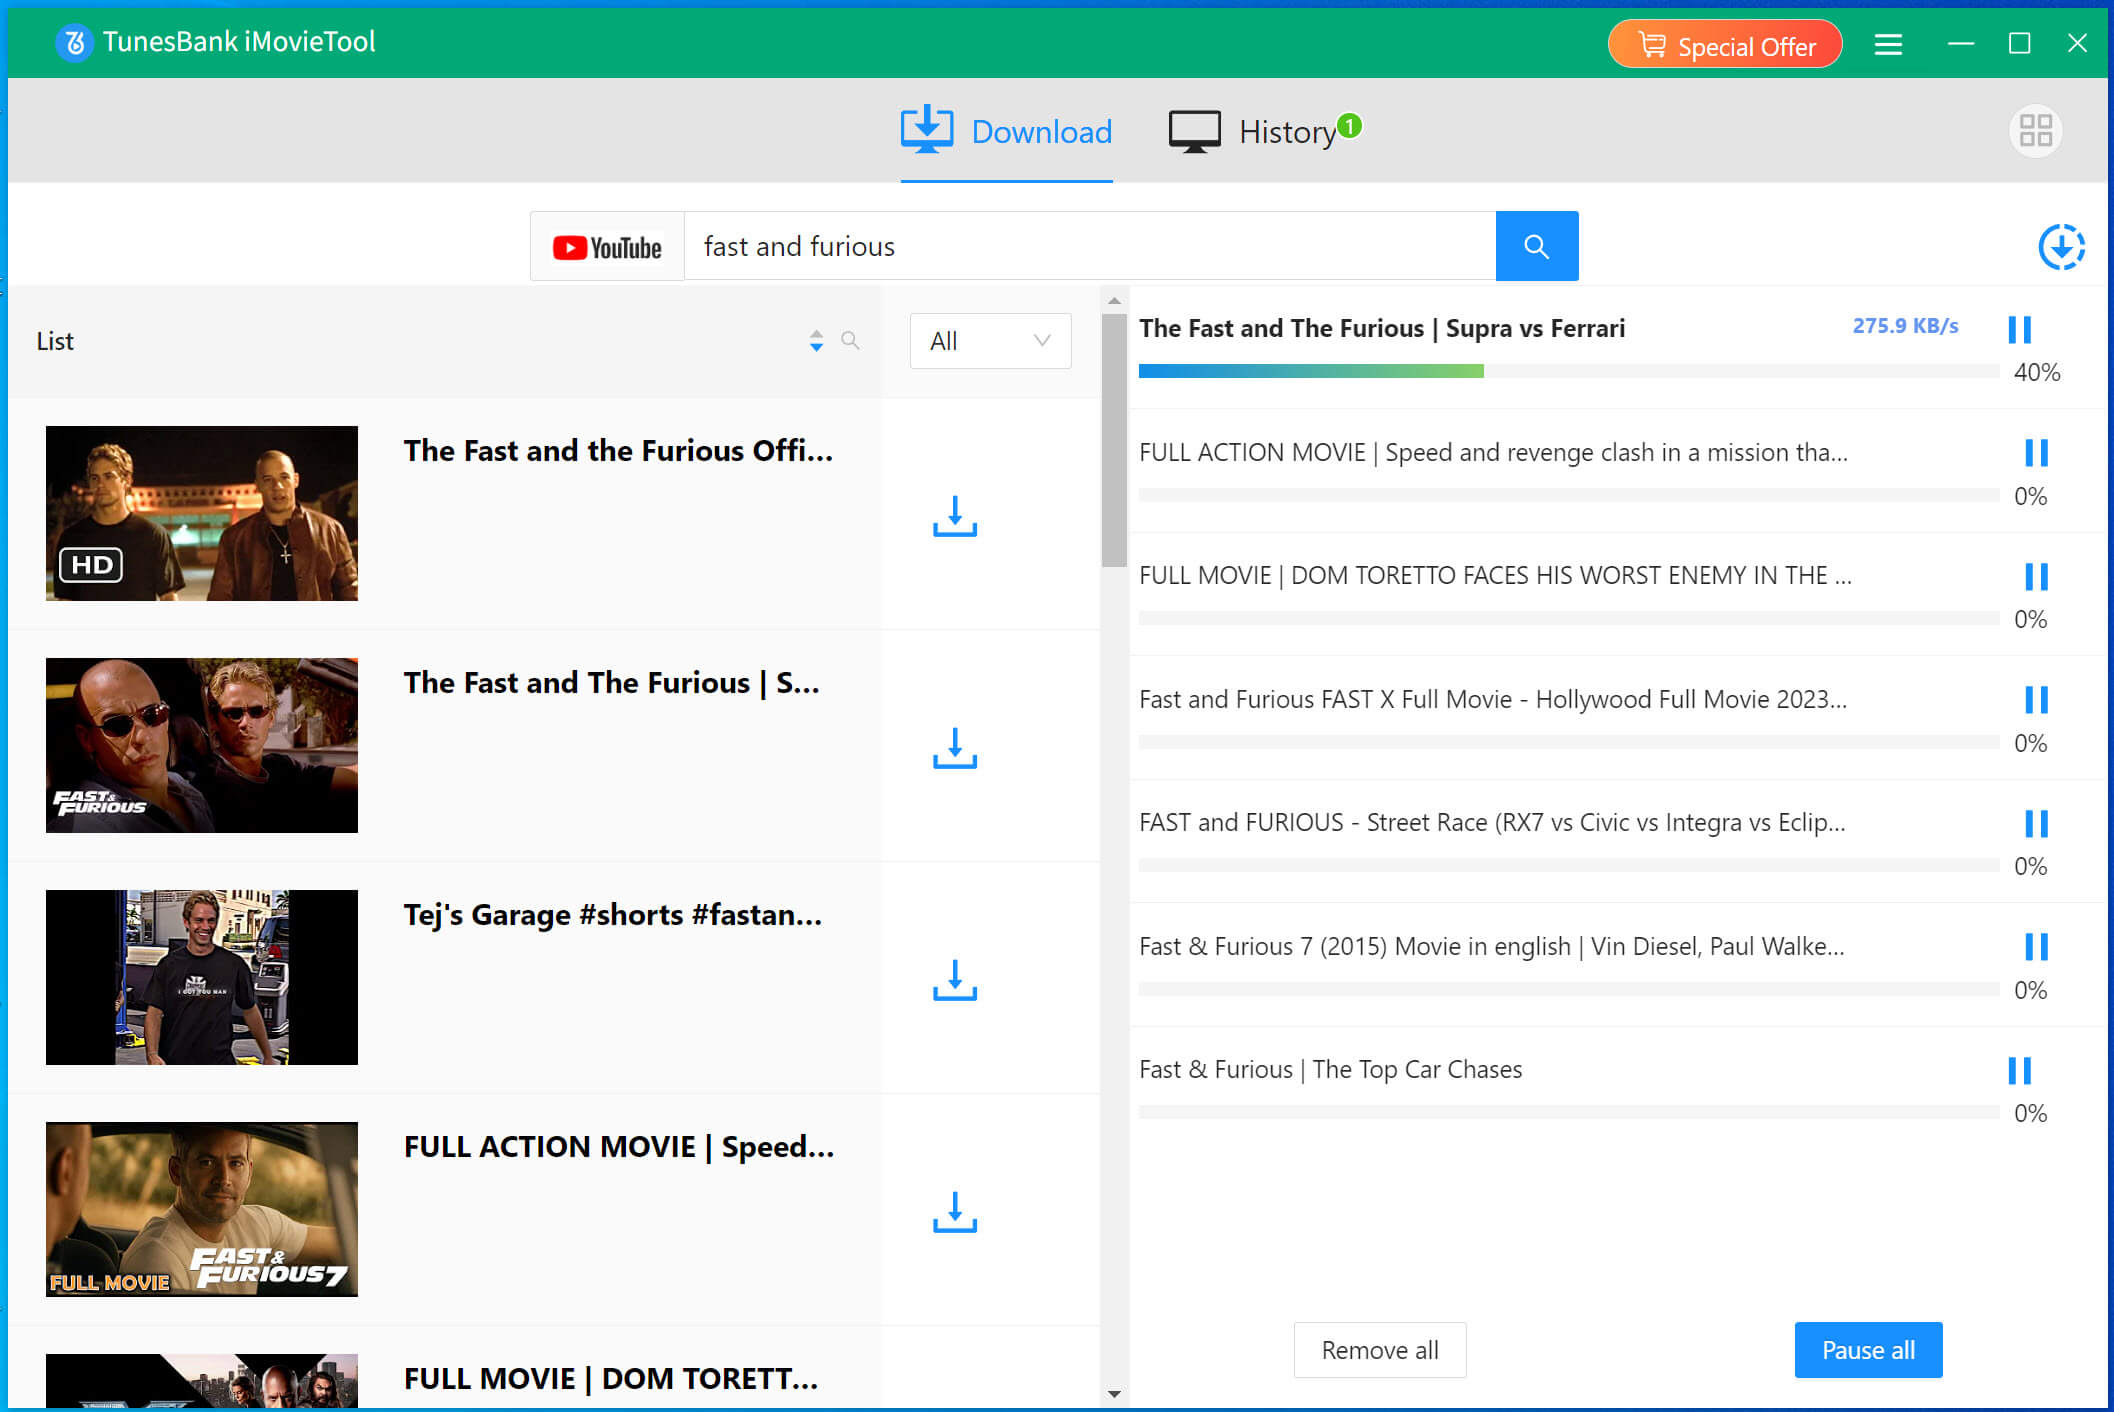
Task: Open the All filter dropdown
Action: click(x=990, y=341)
